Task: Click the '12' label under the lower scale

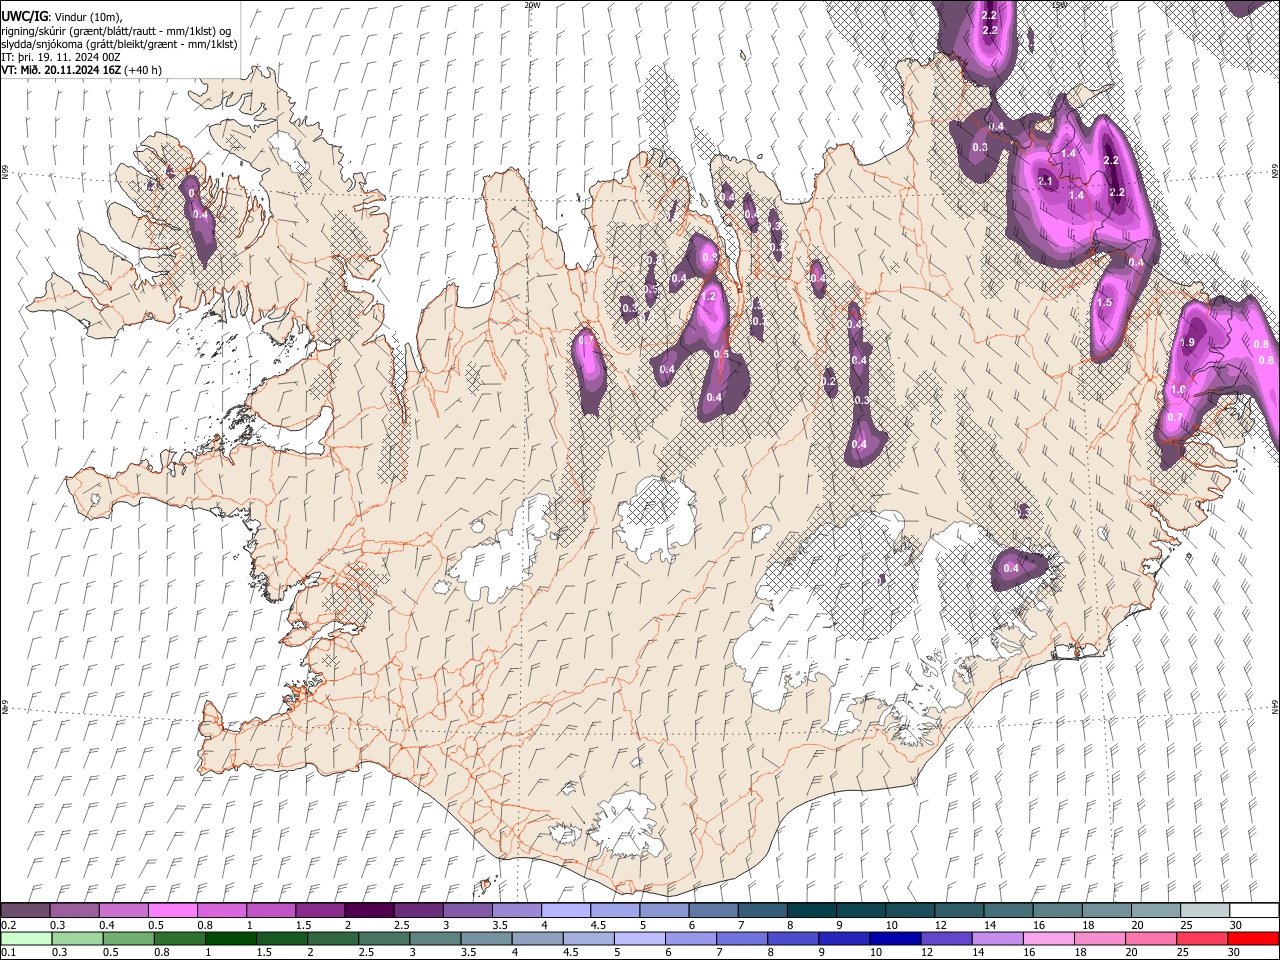Action: (x=929, y=953)
